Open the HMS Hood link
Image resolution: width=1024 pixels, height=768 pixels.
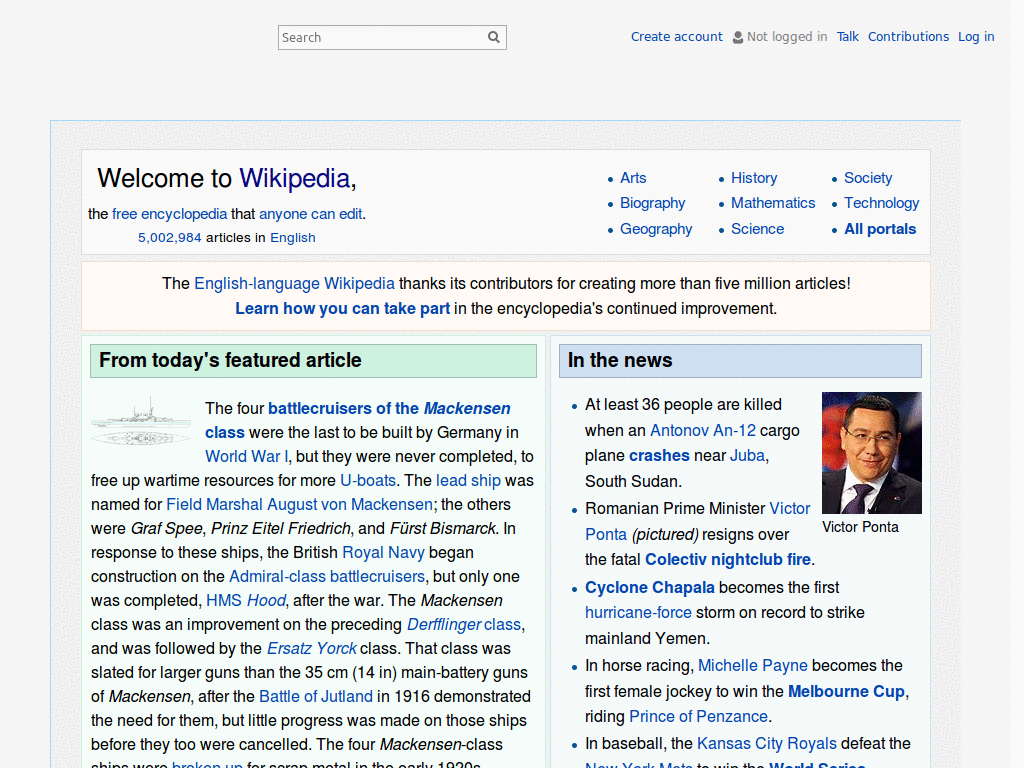pos(246,601)
